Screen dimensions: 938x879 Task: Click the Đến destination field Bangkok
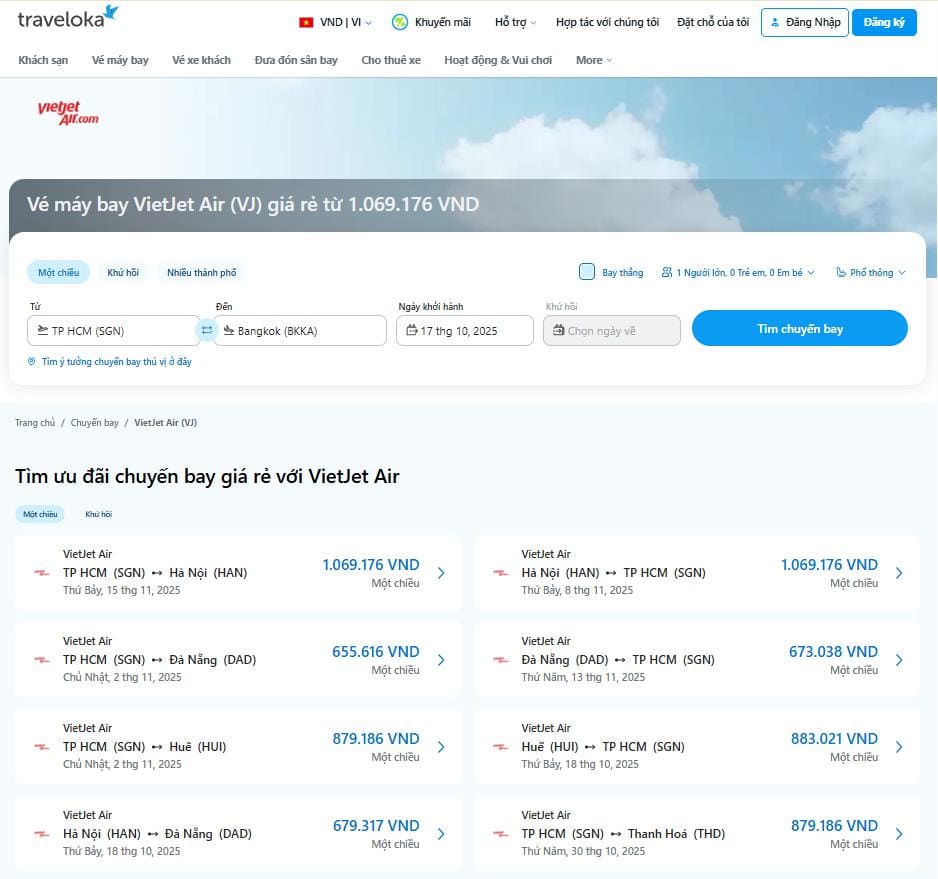point(300,331)
